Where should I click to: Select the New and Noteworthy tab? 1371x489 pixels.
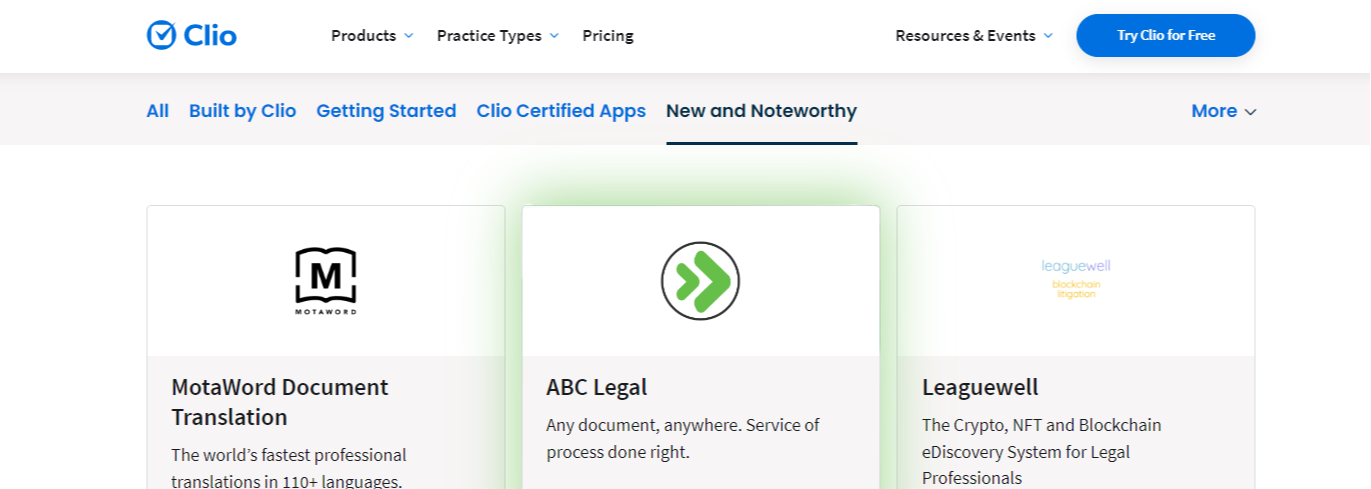(x=761, y=111)
